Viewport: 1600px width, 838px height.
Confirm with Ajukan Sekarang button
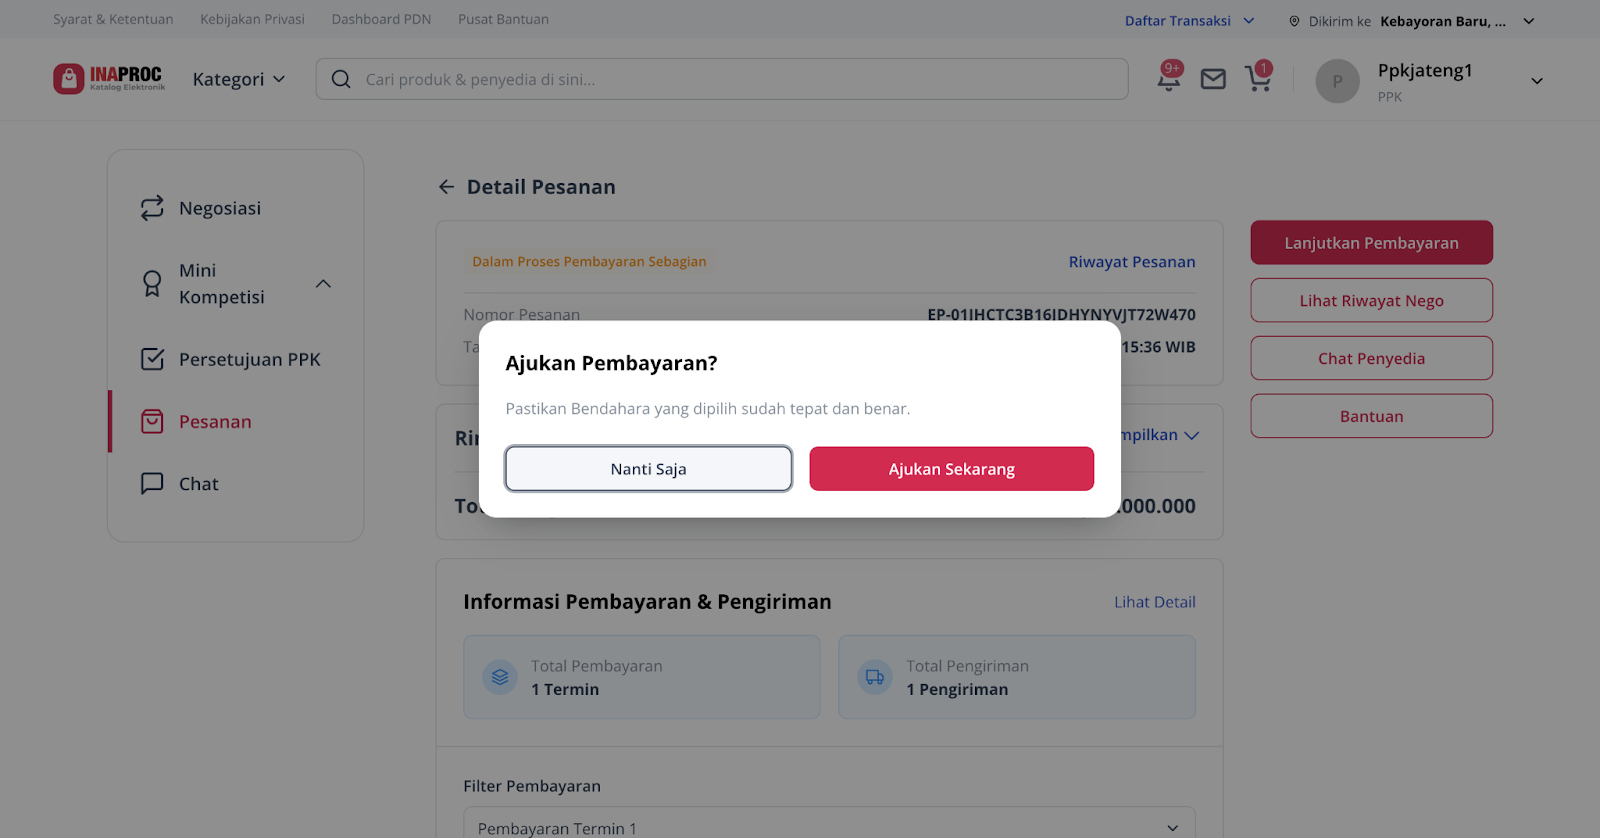951,469
